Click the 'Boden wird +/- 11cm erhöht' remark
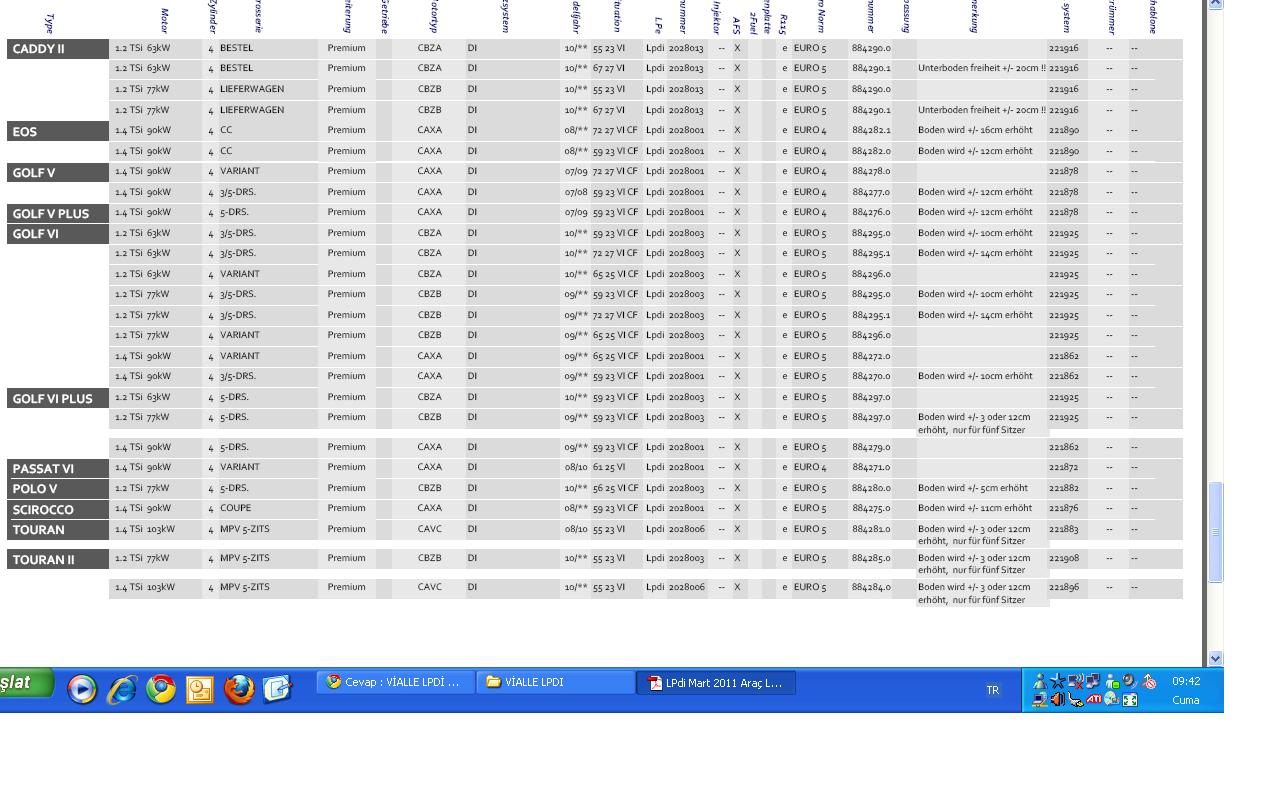The width and height of the screenshot is (1280, 800). click(x=975, y=508)
